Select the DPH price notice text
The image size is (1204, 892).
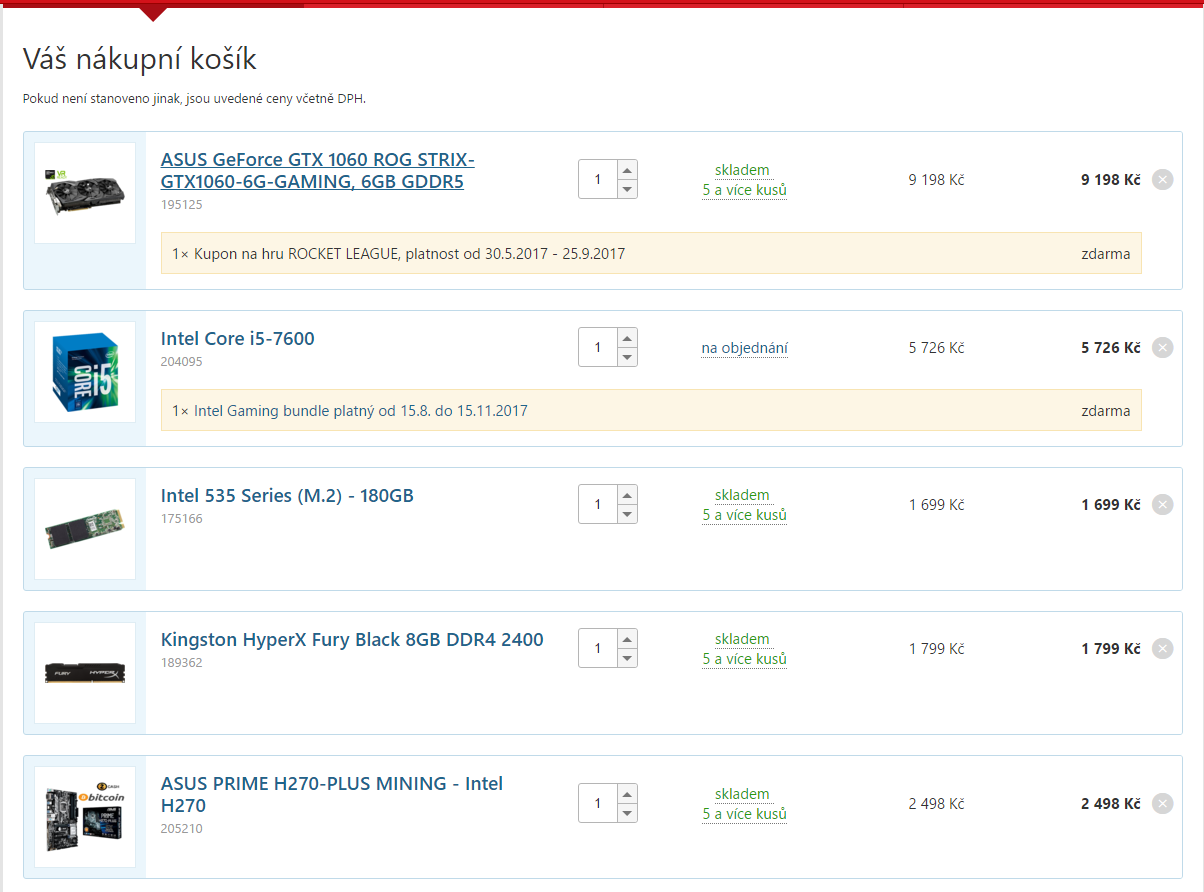[195, 99]
